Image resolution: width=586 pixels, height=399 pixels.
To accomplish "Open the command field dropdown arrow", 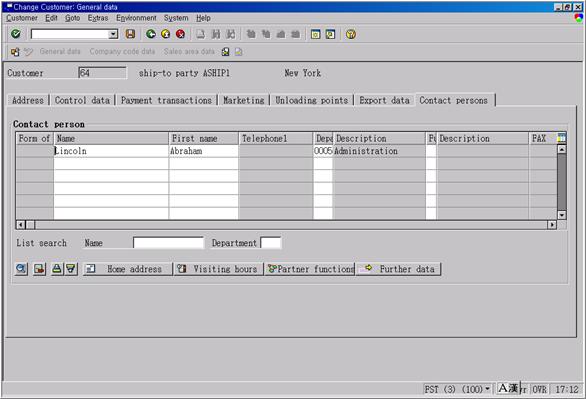I will 113,34.
